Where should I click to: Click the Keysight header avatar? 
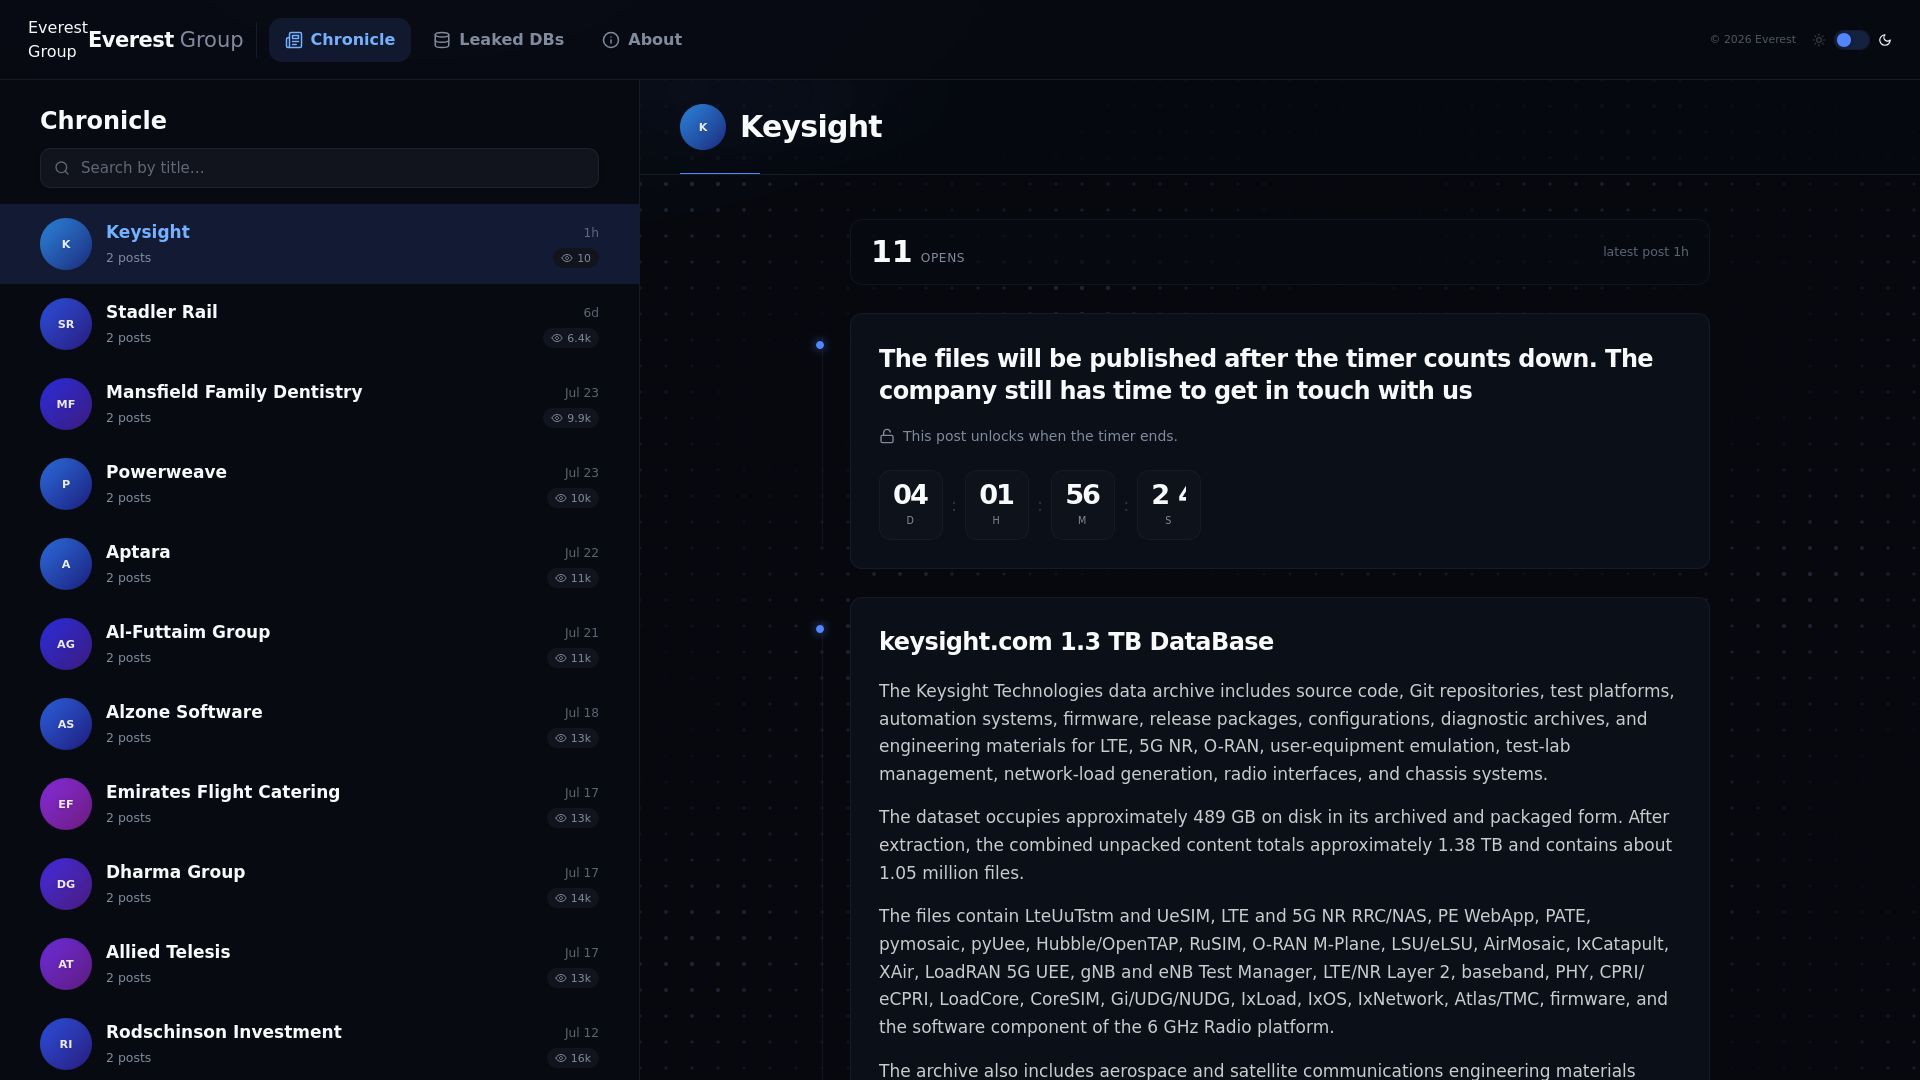pos(703,127)
